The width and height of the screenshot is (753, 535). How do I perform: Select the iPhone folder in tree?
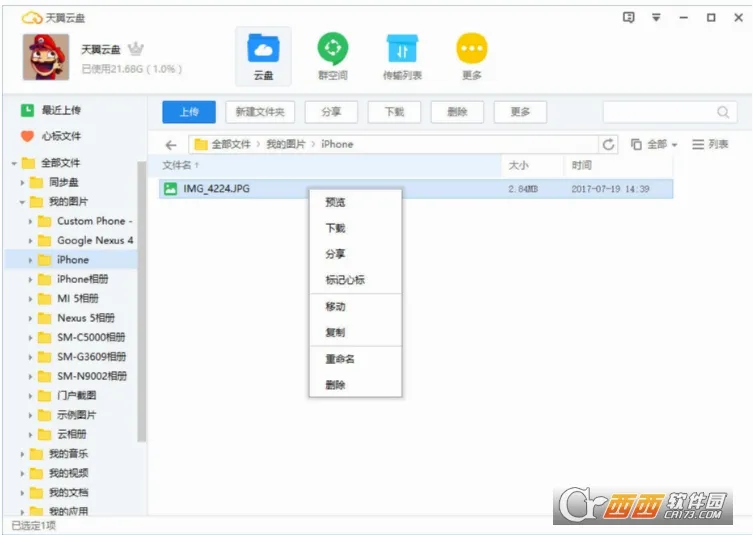[71, 260]
